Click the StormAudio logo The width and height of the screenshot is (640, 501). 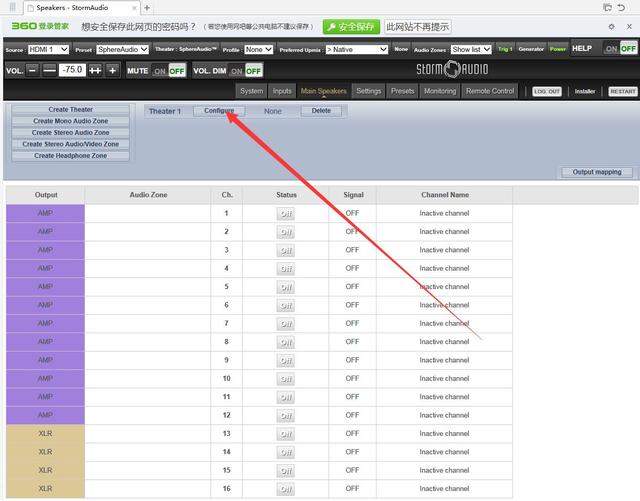452,69
